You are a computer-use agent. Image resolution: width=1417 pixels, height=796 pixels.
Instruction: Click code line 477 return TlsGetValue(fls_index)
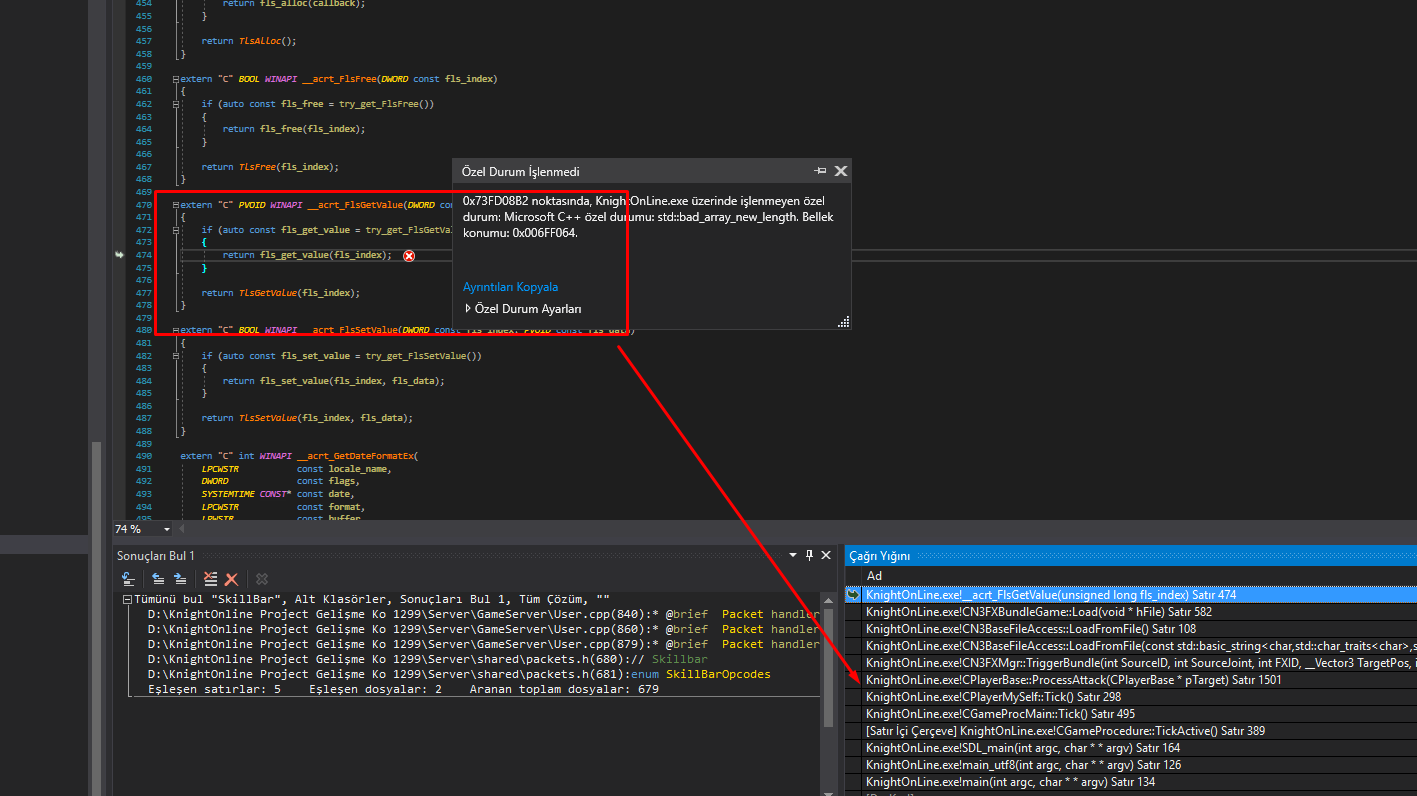point(280,293)
